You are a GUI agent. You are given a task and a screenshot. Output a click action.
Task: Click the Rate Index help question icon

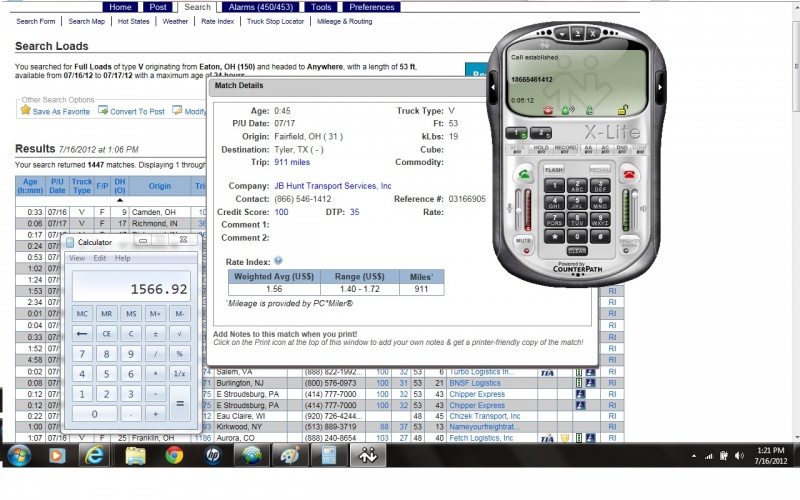(x=278, y=261)
